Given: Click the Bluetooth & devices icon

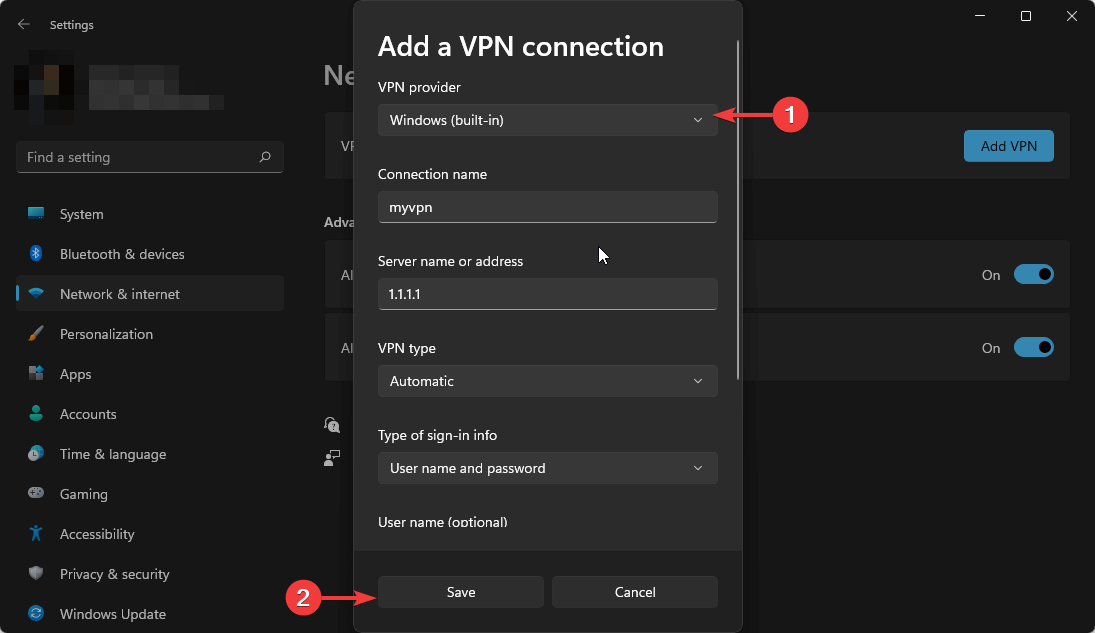Looking at the screenshot, I should 36,253.
